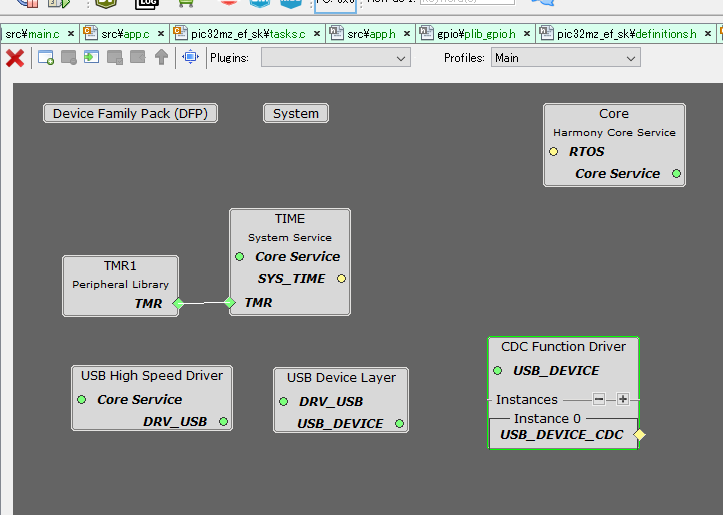
Task: Click green diamond on TMR1 block
Action: (x=178, y=303)
